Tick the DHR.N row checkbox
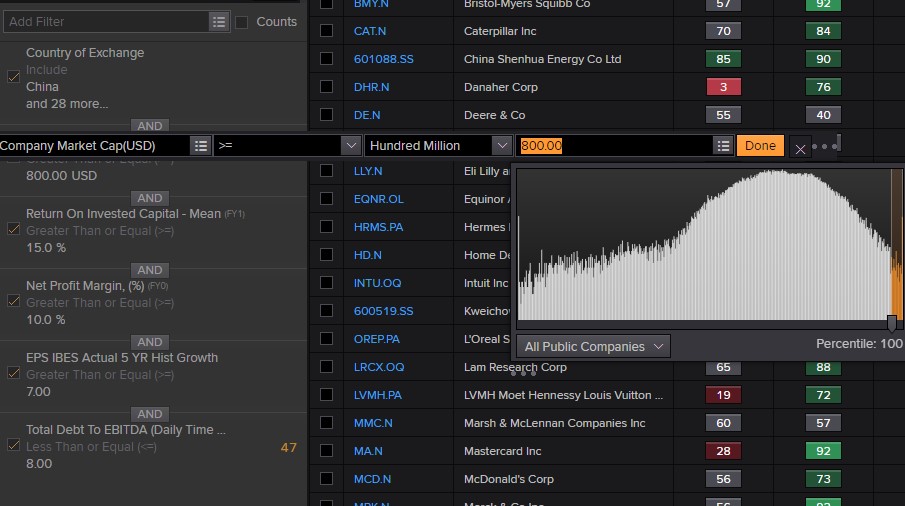Screen dimensions: 905x506 pos(326,87)
